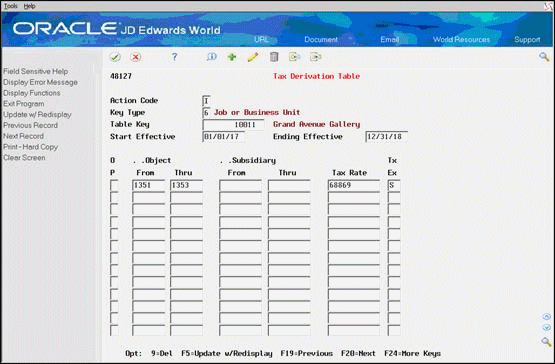Click the OP option field in the 1351 row
Screen dimensions: 555x364
click(114, 186)
